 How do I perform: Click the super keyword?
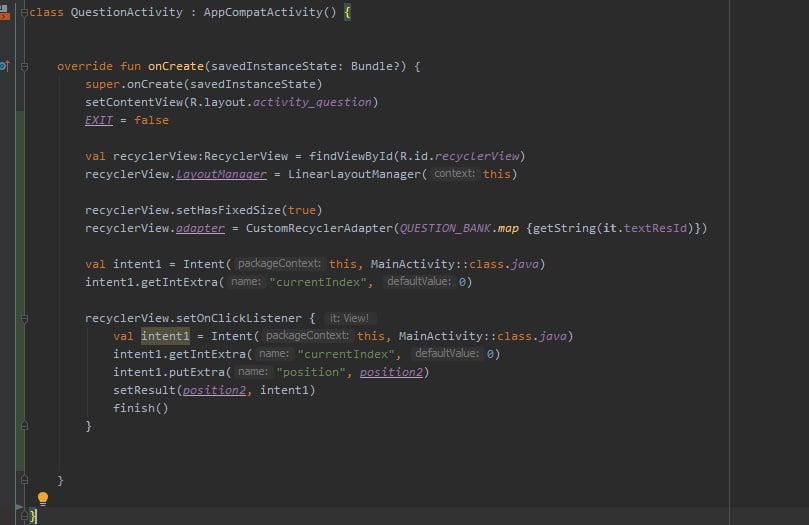[102, 84]
